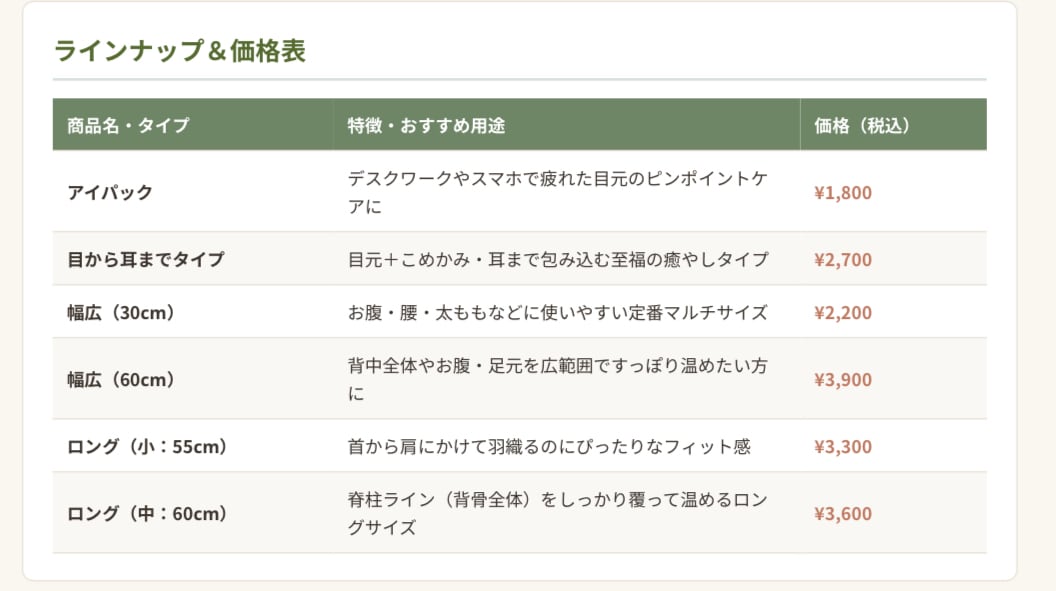
Task: Select the ロング（中：60cm） product name
Action: coord(147,514)
